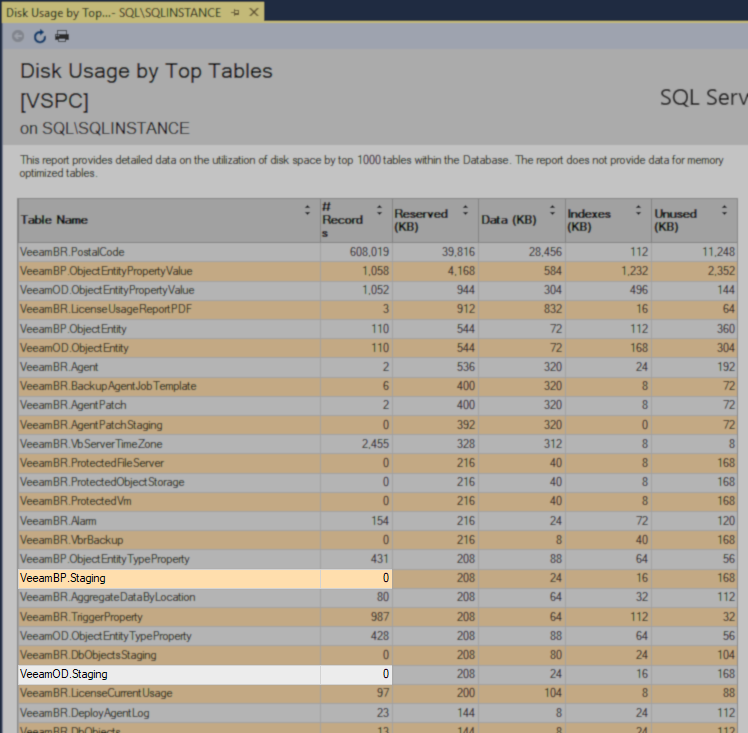
Task: Click the Indexes (KB) header label
Action: click(x=589, y=220)
